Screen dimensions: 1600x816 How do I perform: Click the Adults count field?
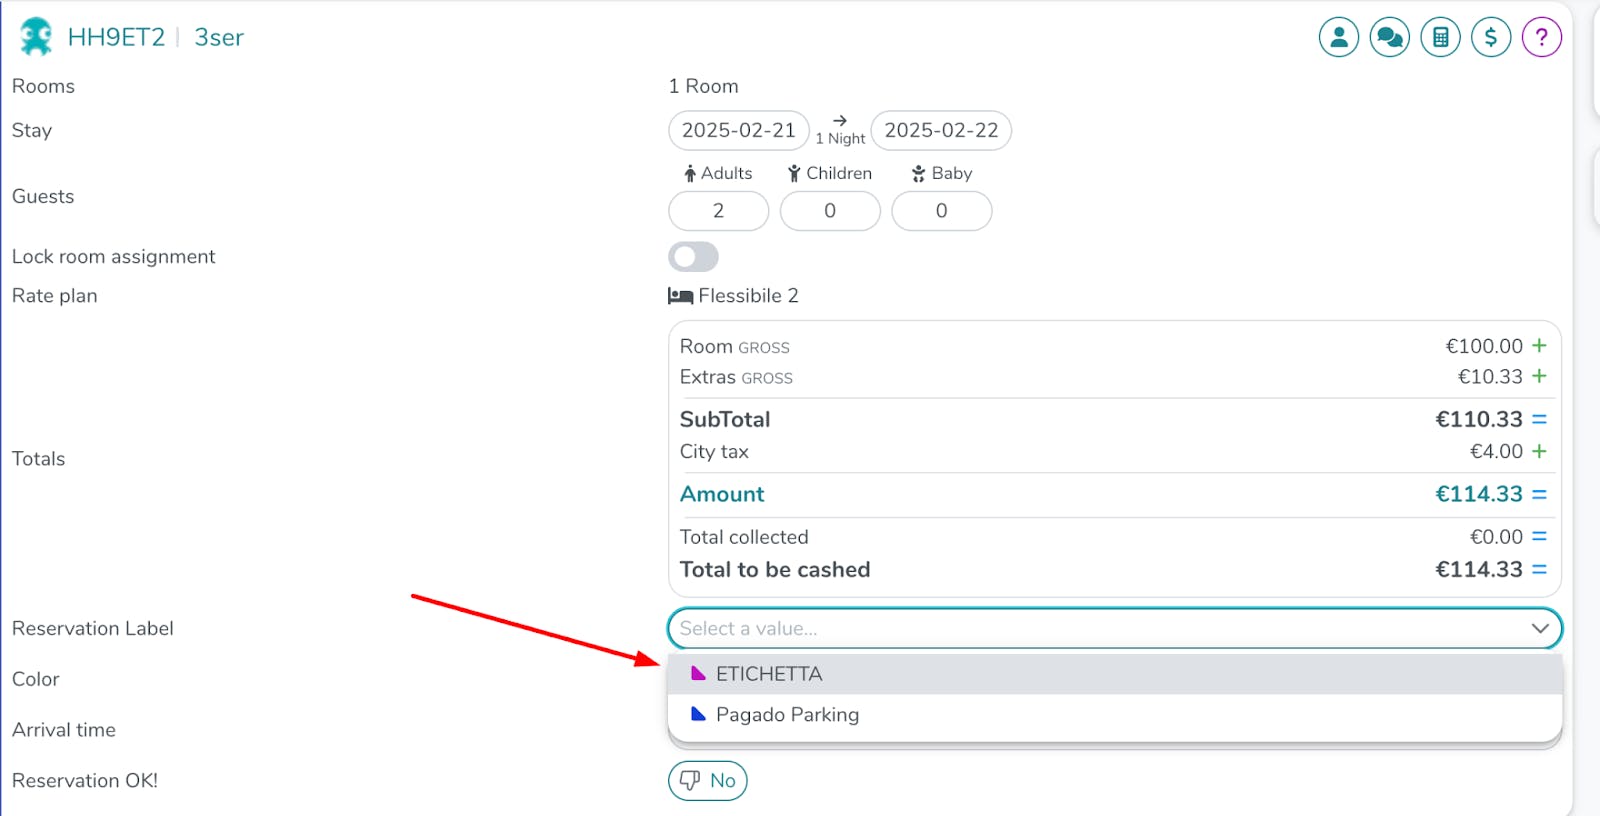tap(718, 211)
